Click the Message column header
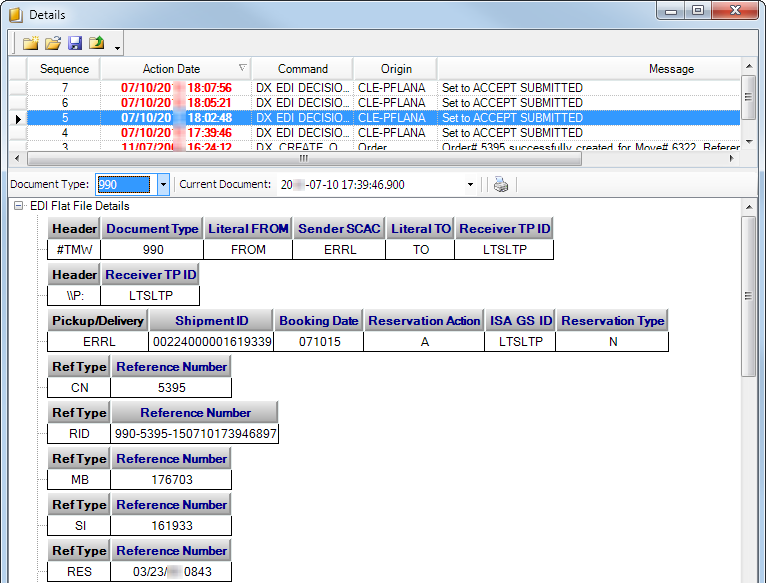 point(670,69)
